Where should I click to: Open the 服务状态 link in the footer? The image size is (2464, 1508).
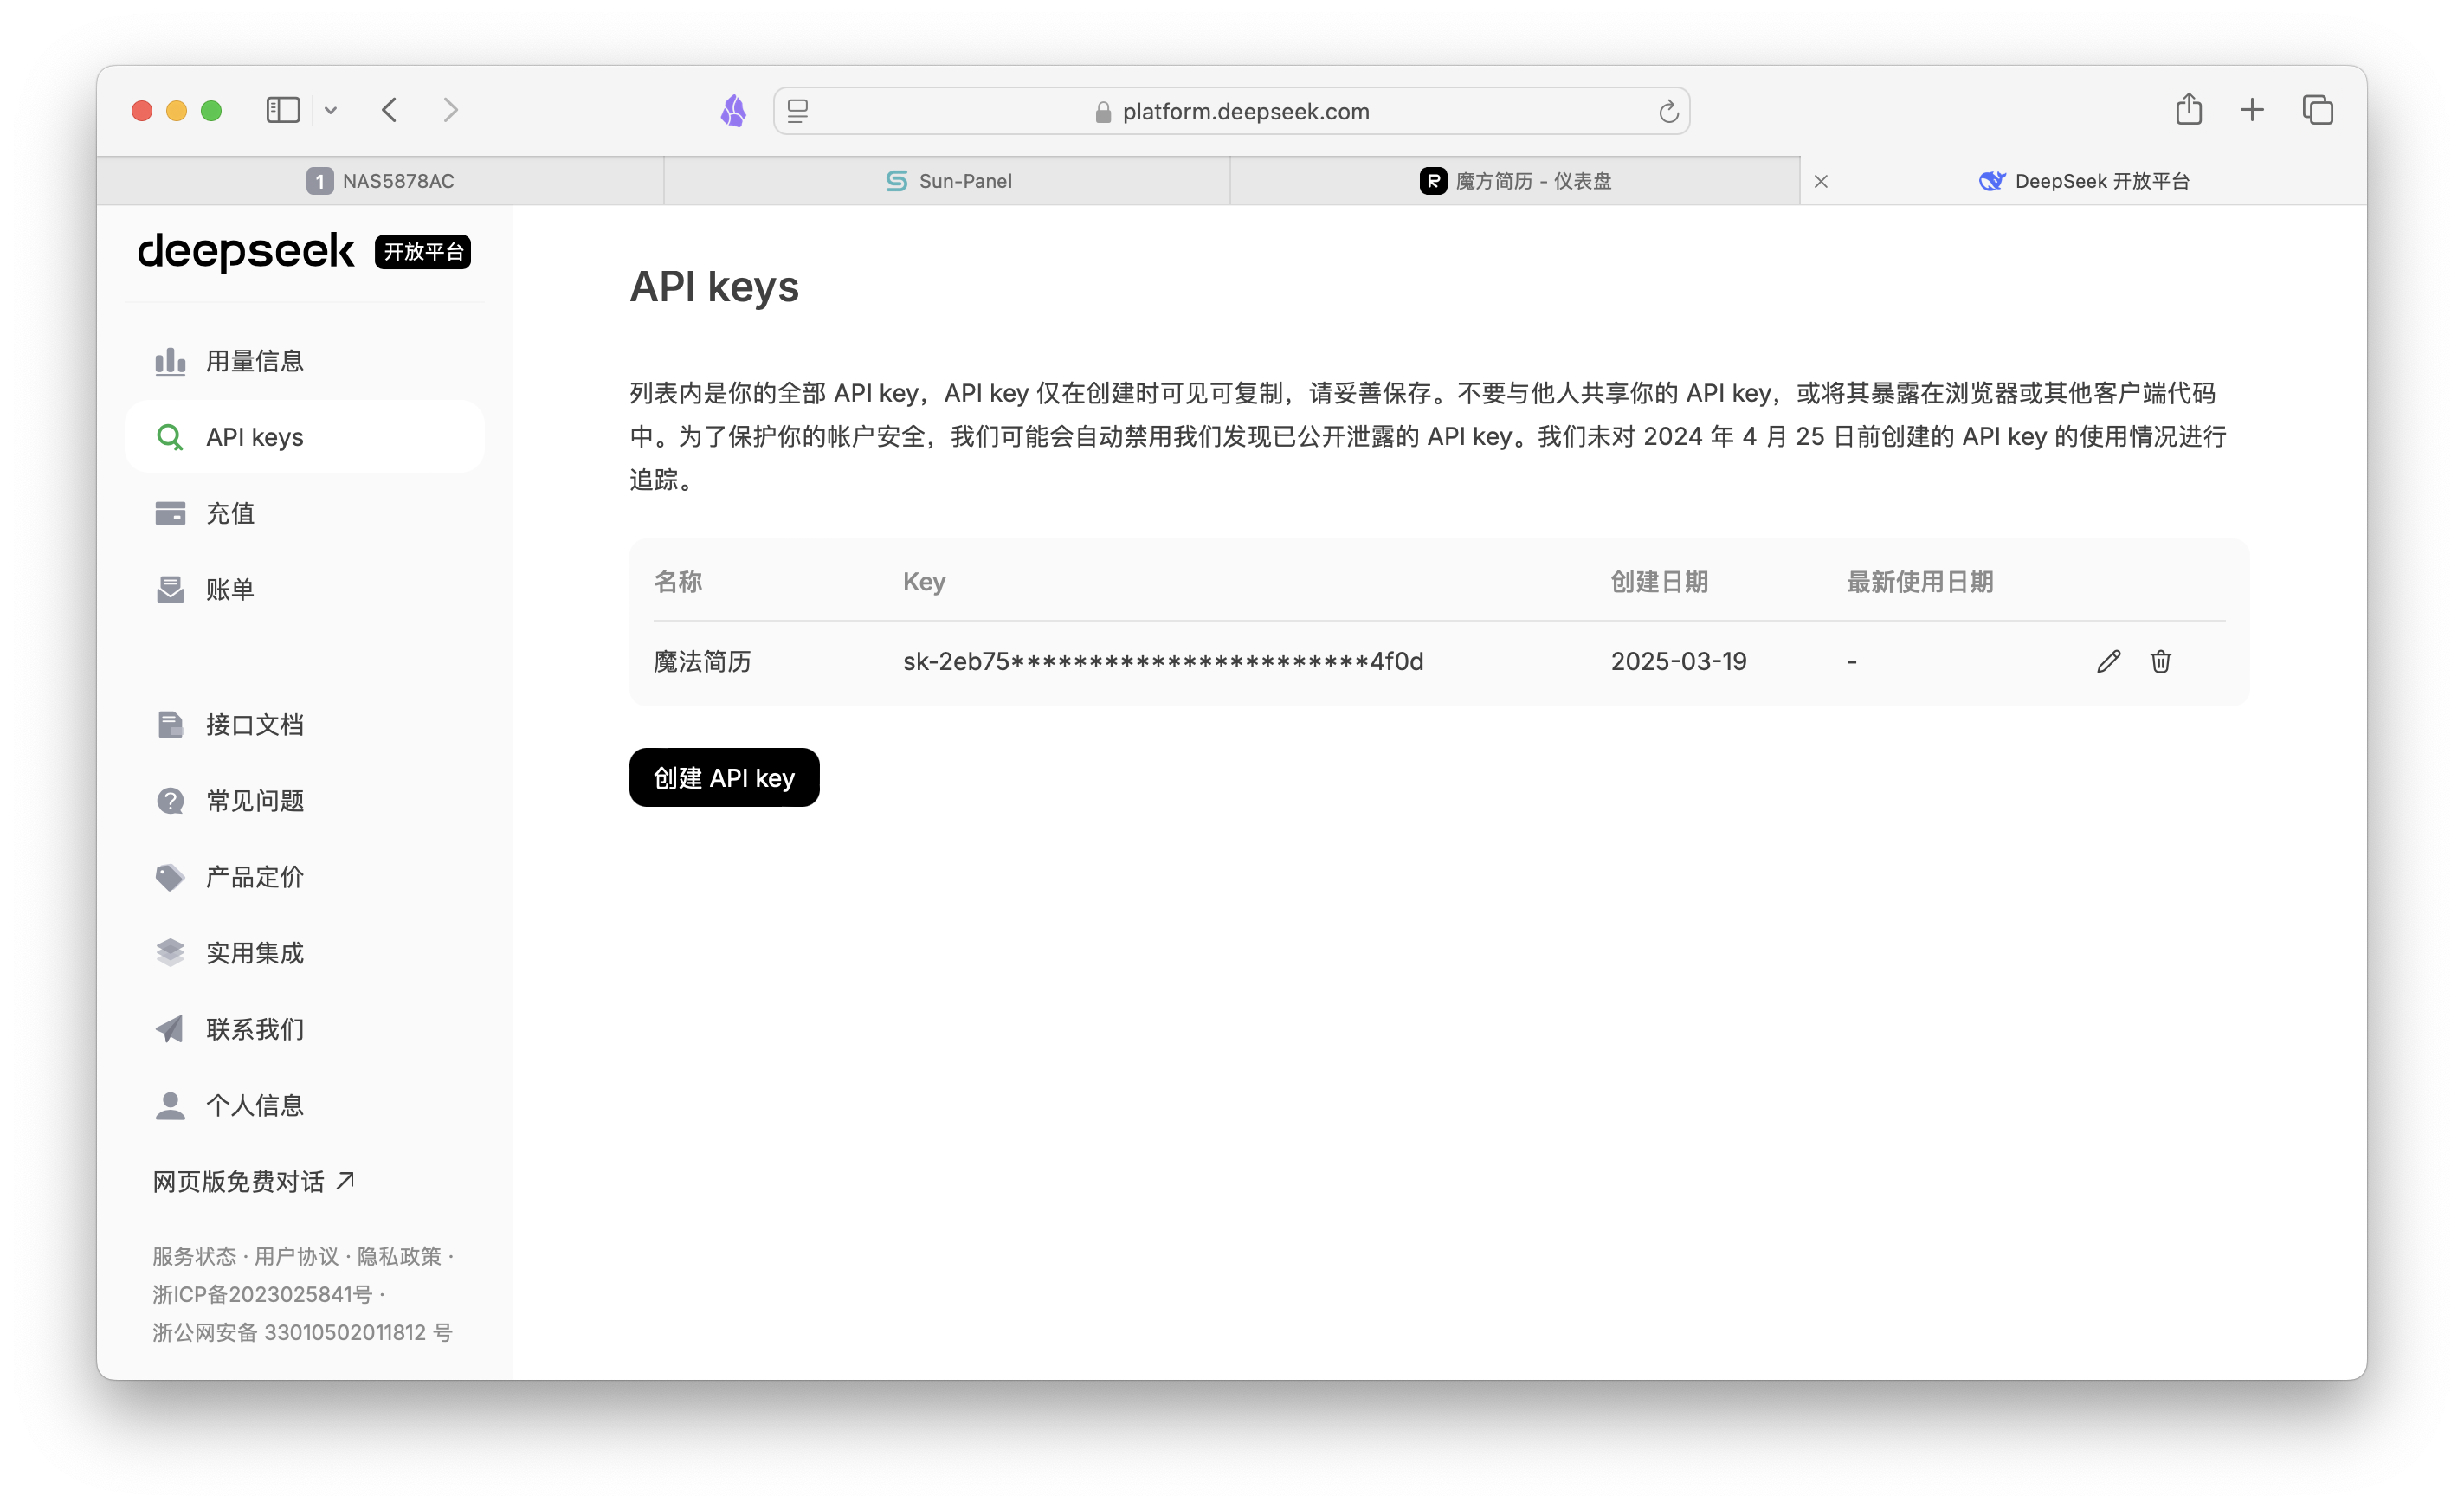pos(194,1256)
